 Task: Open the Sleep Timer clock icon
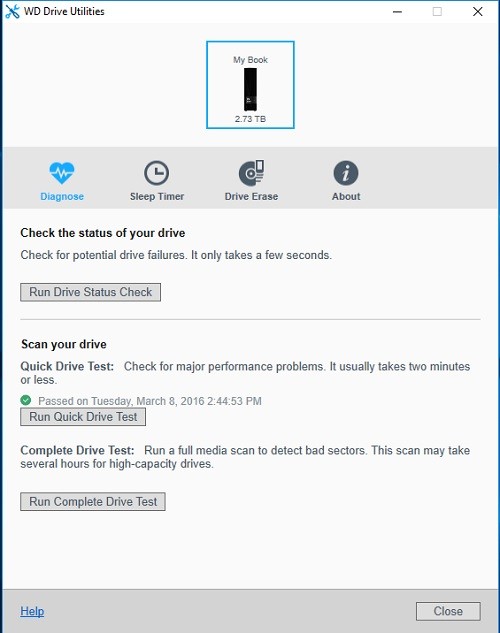click(x=157, y=173)
